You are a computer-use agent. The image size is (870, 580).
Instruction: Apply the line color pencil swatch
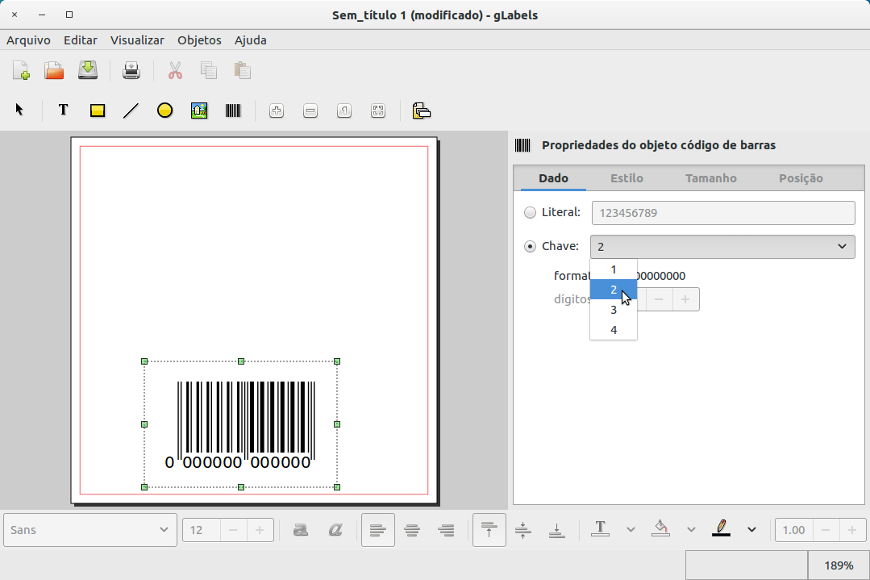coord(721,530)
